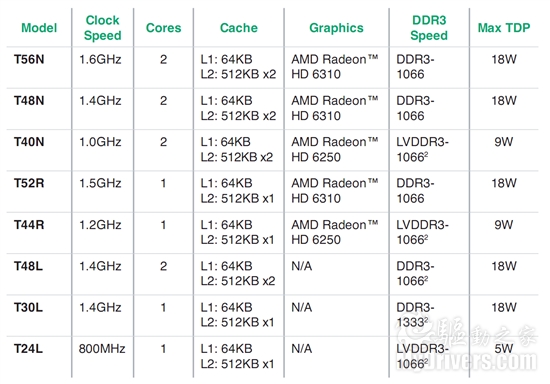The image size is (550, 384).
Task: Click the T48N model name
Action: click(29, 101)
